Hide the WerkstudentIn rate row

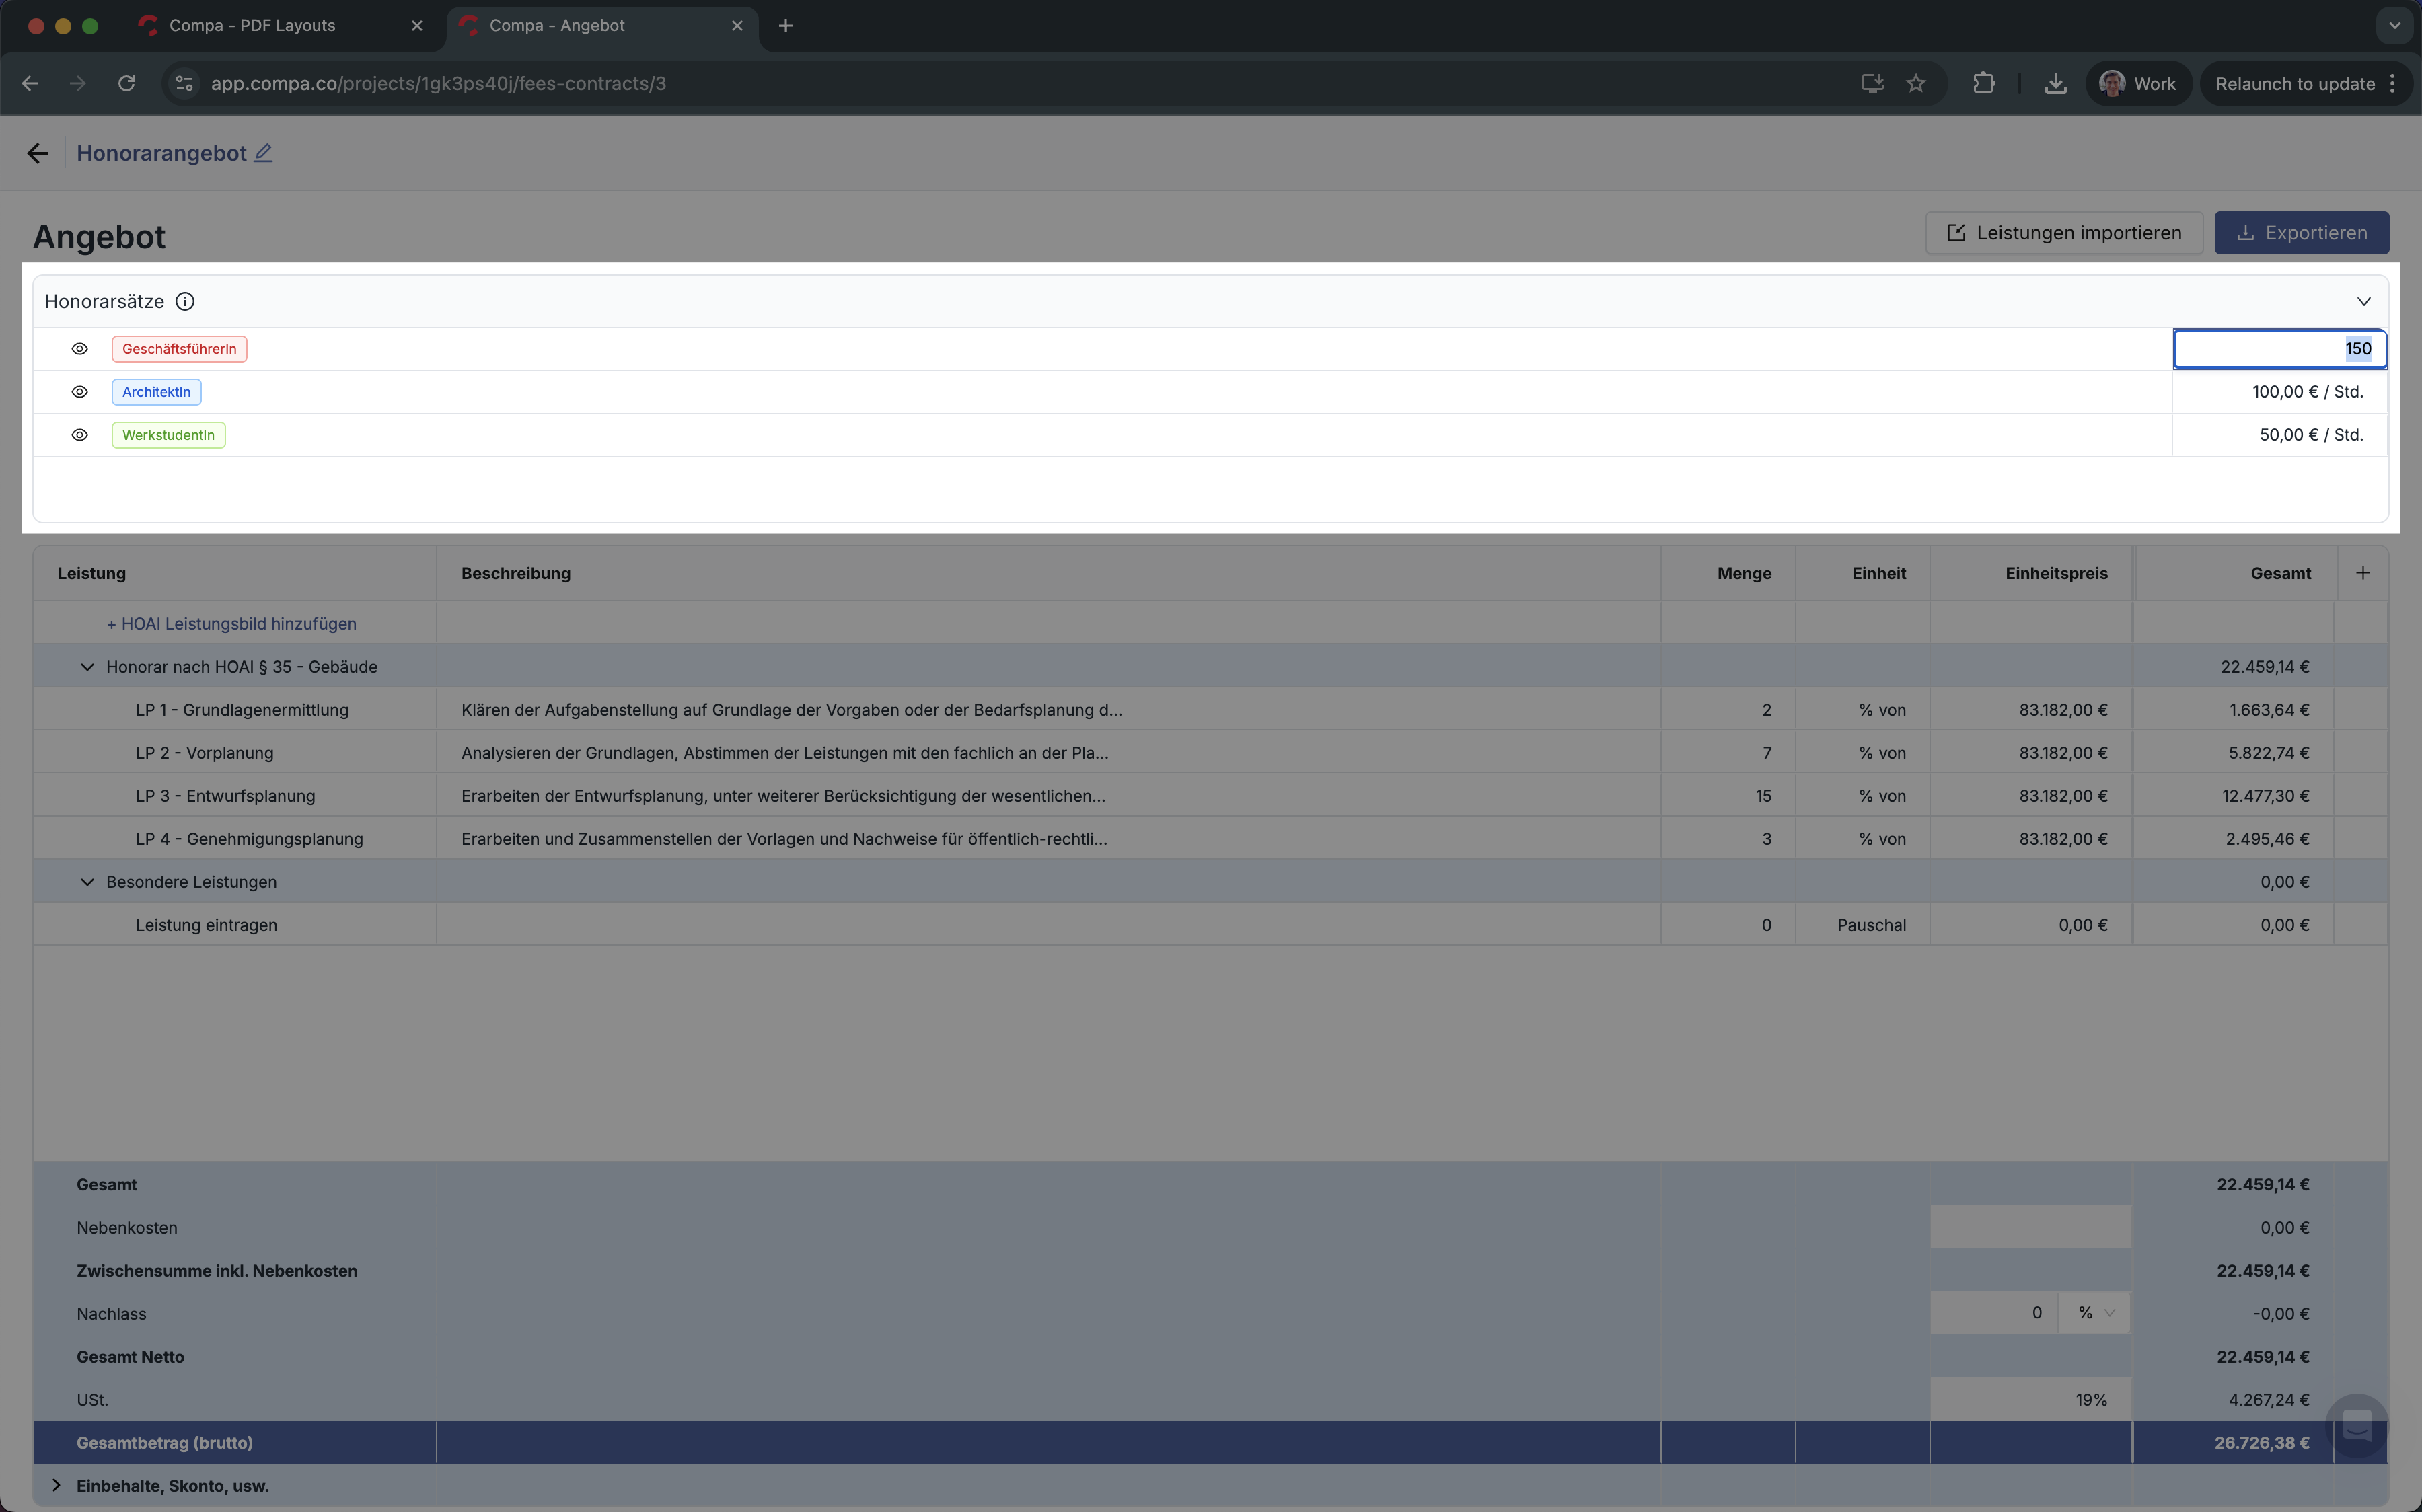(x=80, y=435)
